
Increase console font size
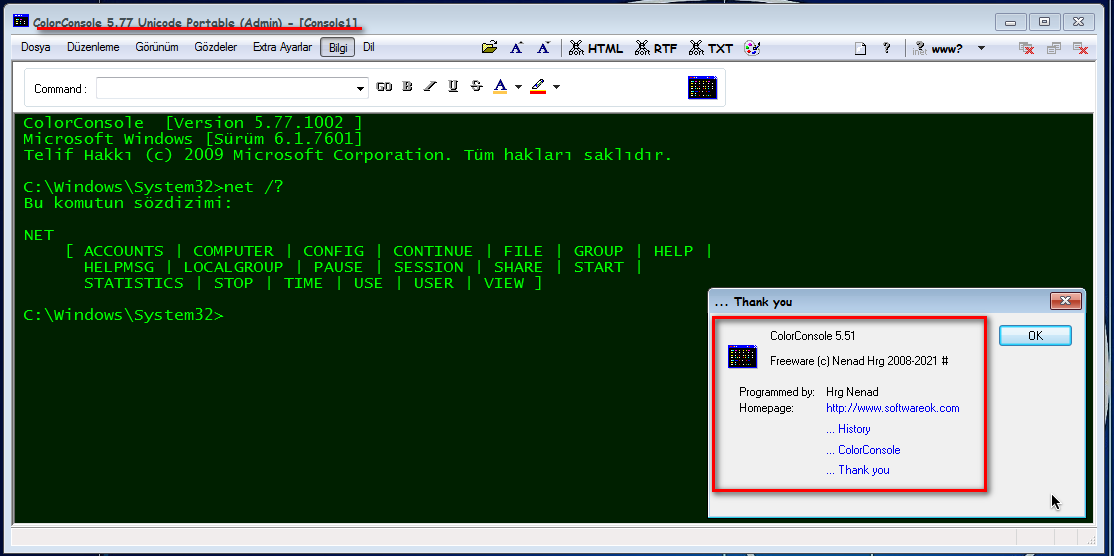517,48
